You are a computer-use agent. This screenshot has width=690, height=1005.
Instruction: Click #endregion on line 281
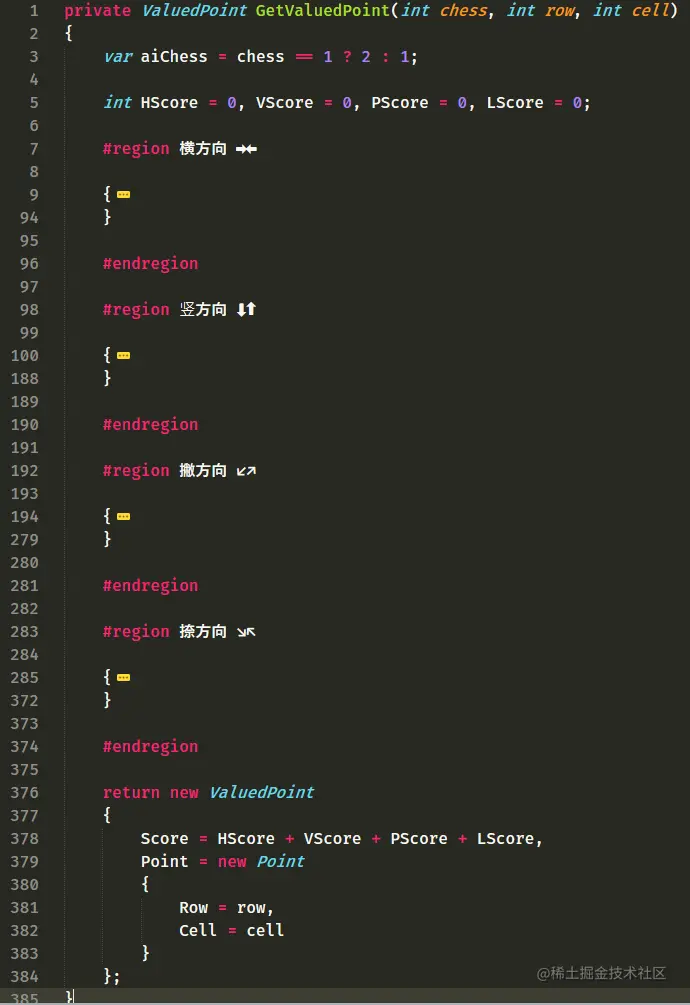[x=151, y=585]
